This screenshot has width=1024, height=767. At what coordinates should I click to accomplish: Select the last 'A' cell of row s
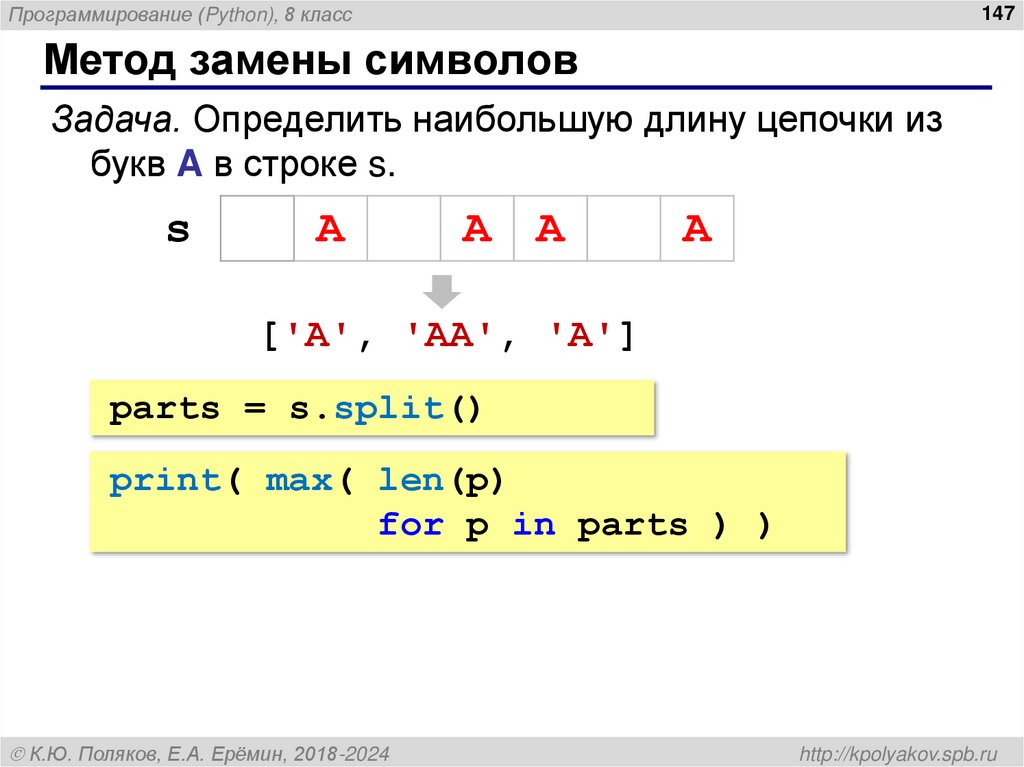point(698,230)
